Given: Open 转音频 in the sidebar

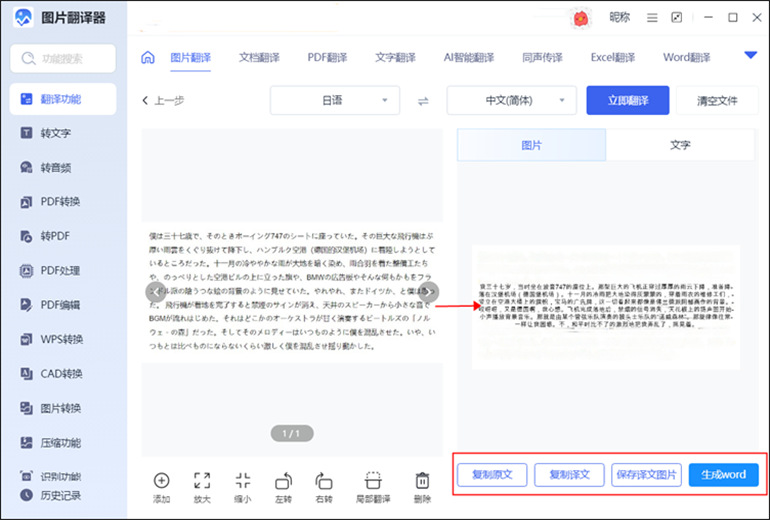Looking at the screenshot, I should [x=46, y=167].
